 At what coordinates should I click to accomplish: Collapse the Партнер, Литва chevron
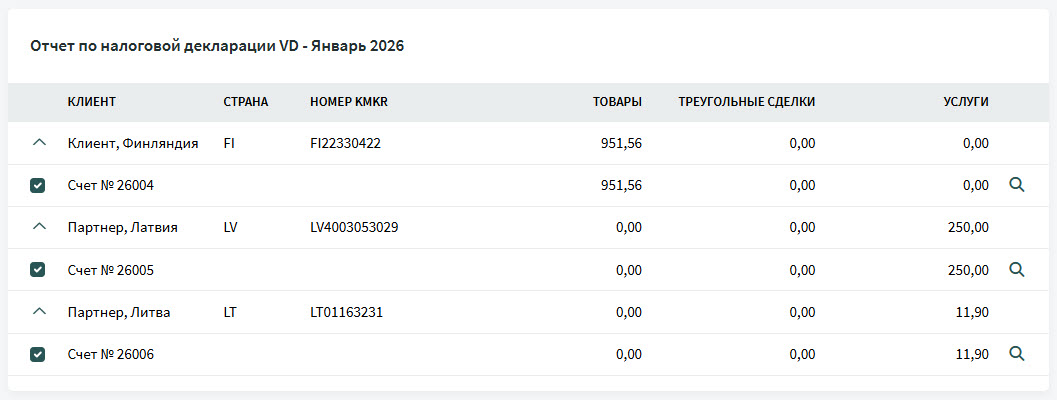(x=39, y=311)
